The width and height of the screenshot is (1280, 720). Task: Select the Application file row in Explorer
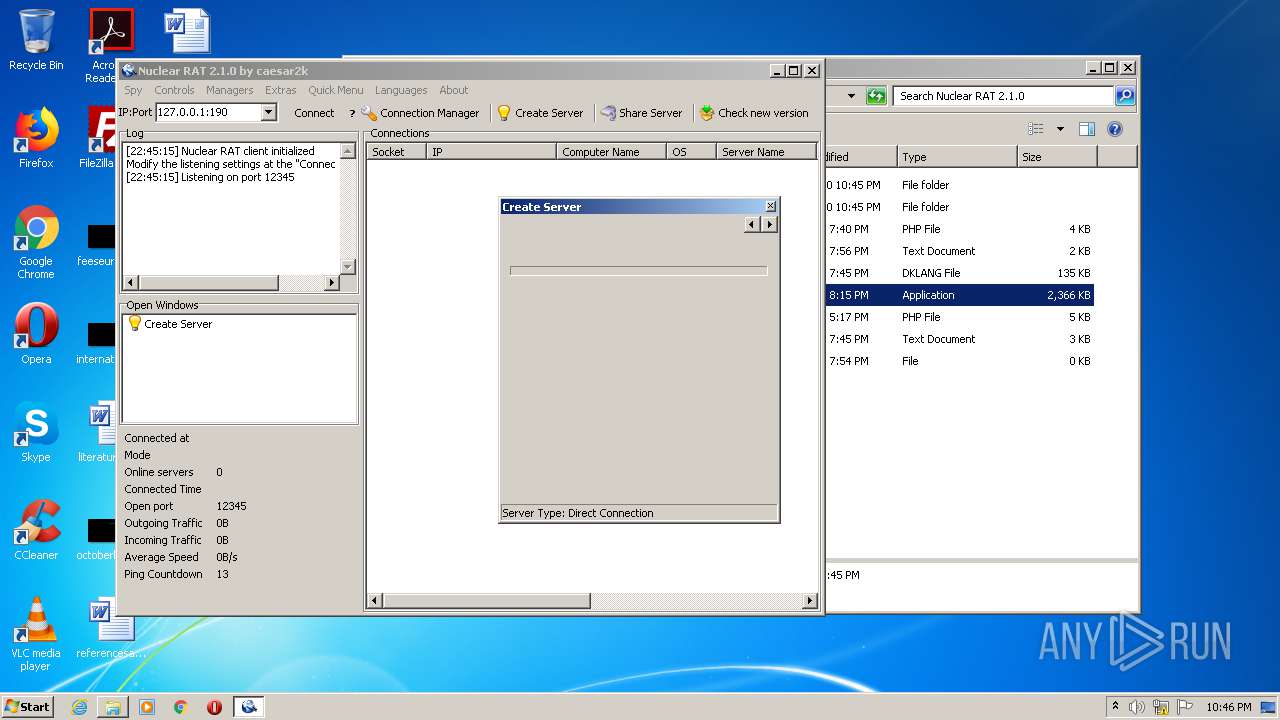[960, 295]
